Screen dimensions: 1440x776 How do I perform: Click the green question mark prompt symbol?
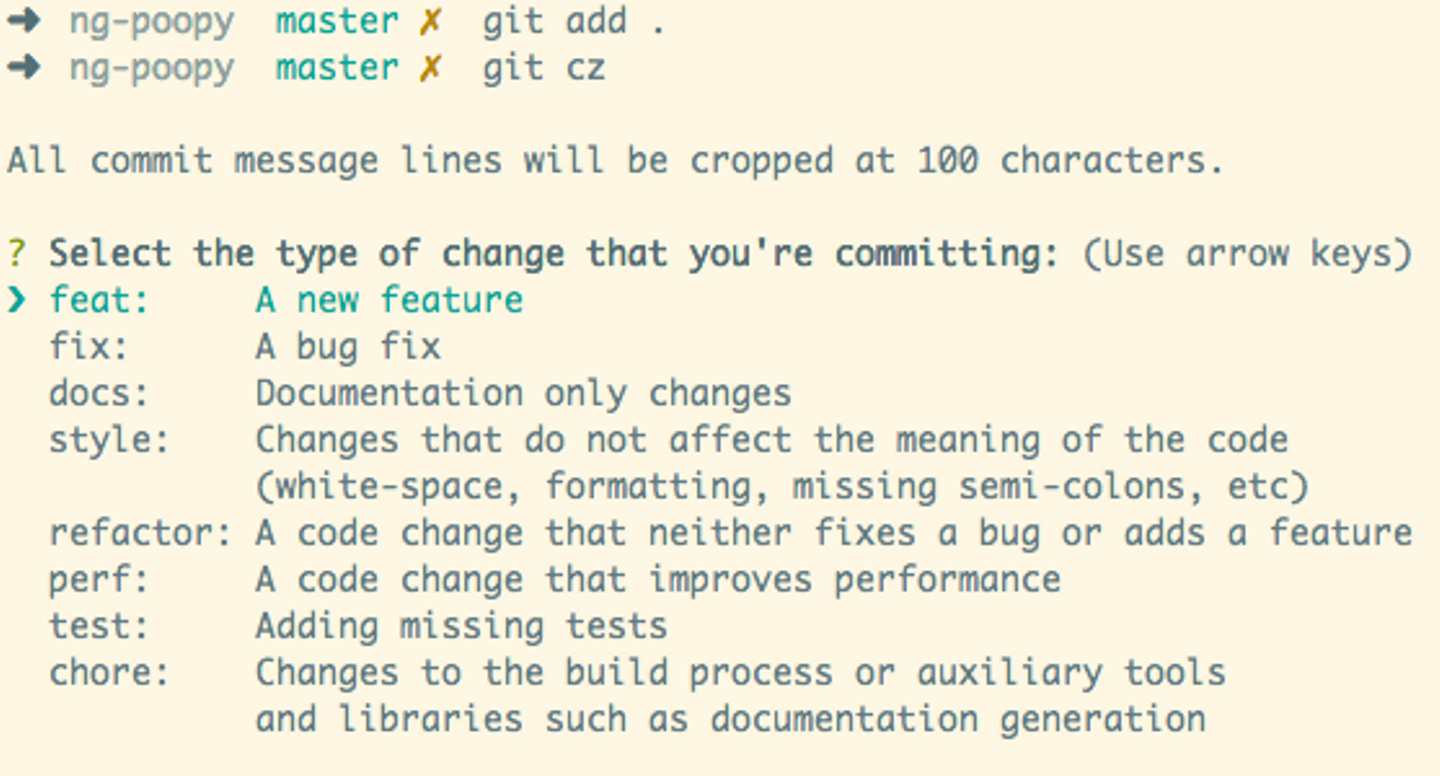[16, 254]
